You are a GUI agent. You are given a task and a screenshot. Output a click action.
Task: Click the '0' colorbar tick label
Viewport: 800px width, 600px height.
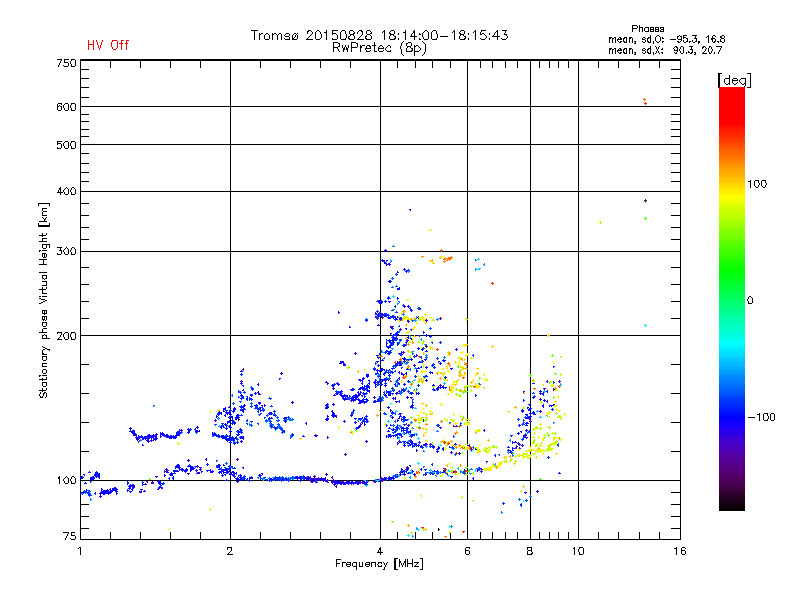click(x=750, y=301)
